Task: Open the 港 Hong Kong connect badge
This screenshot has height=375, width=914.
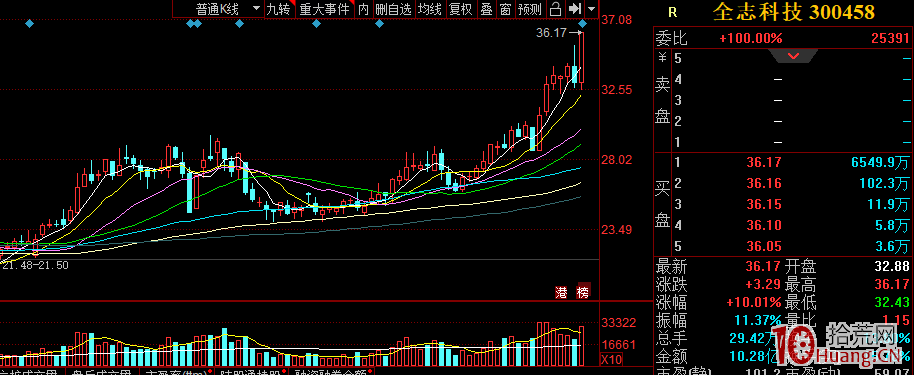Action: pyautogui.click(x=561, y=292)
